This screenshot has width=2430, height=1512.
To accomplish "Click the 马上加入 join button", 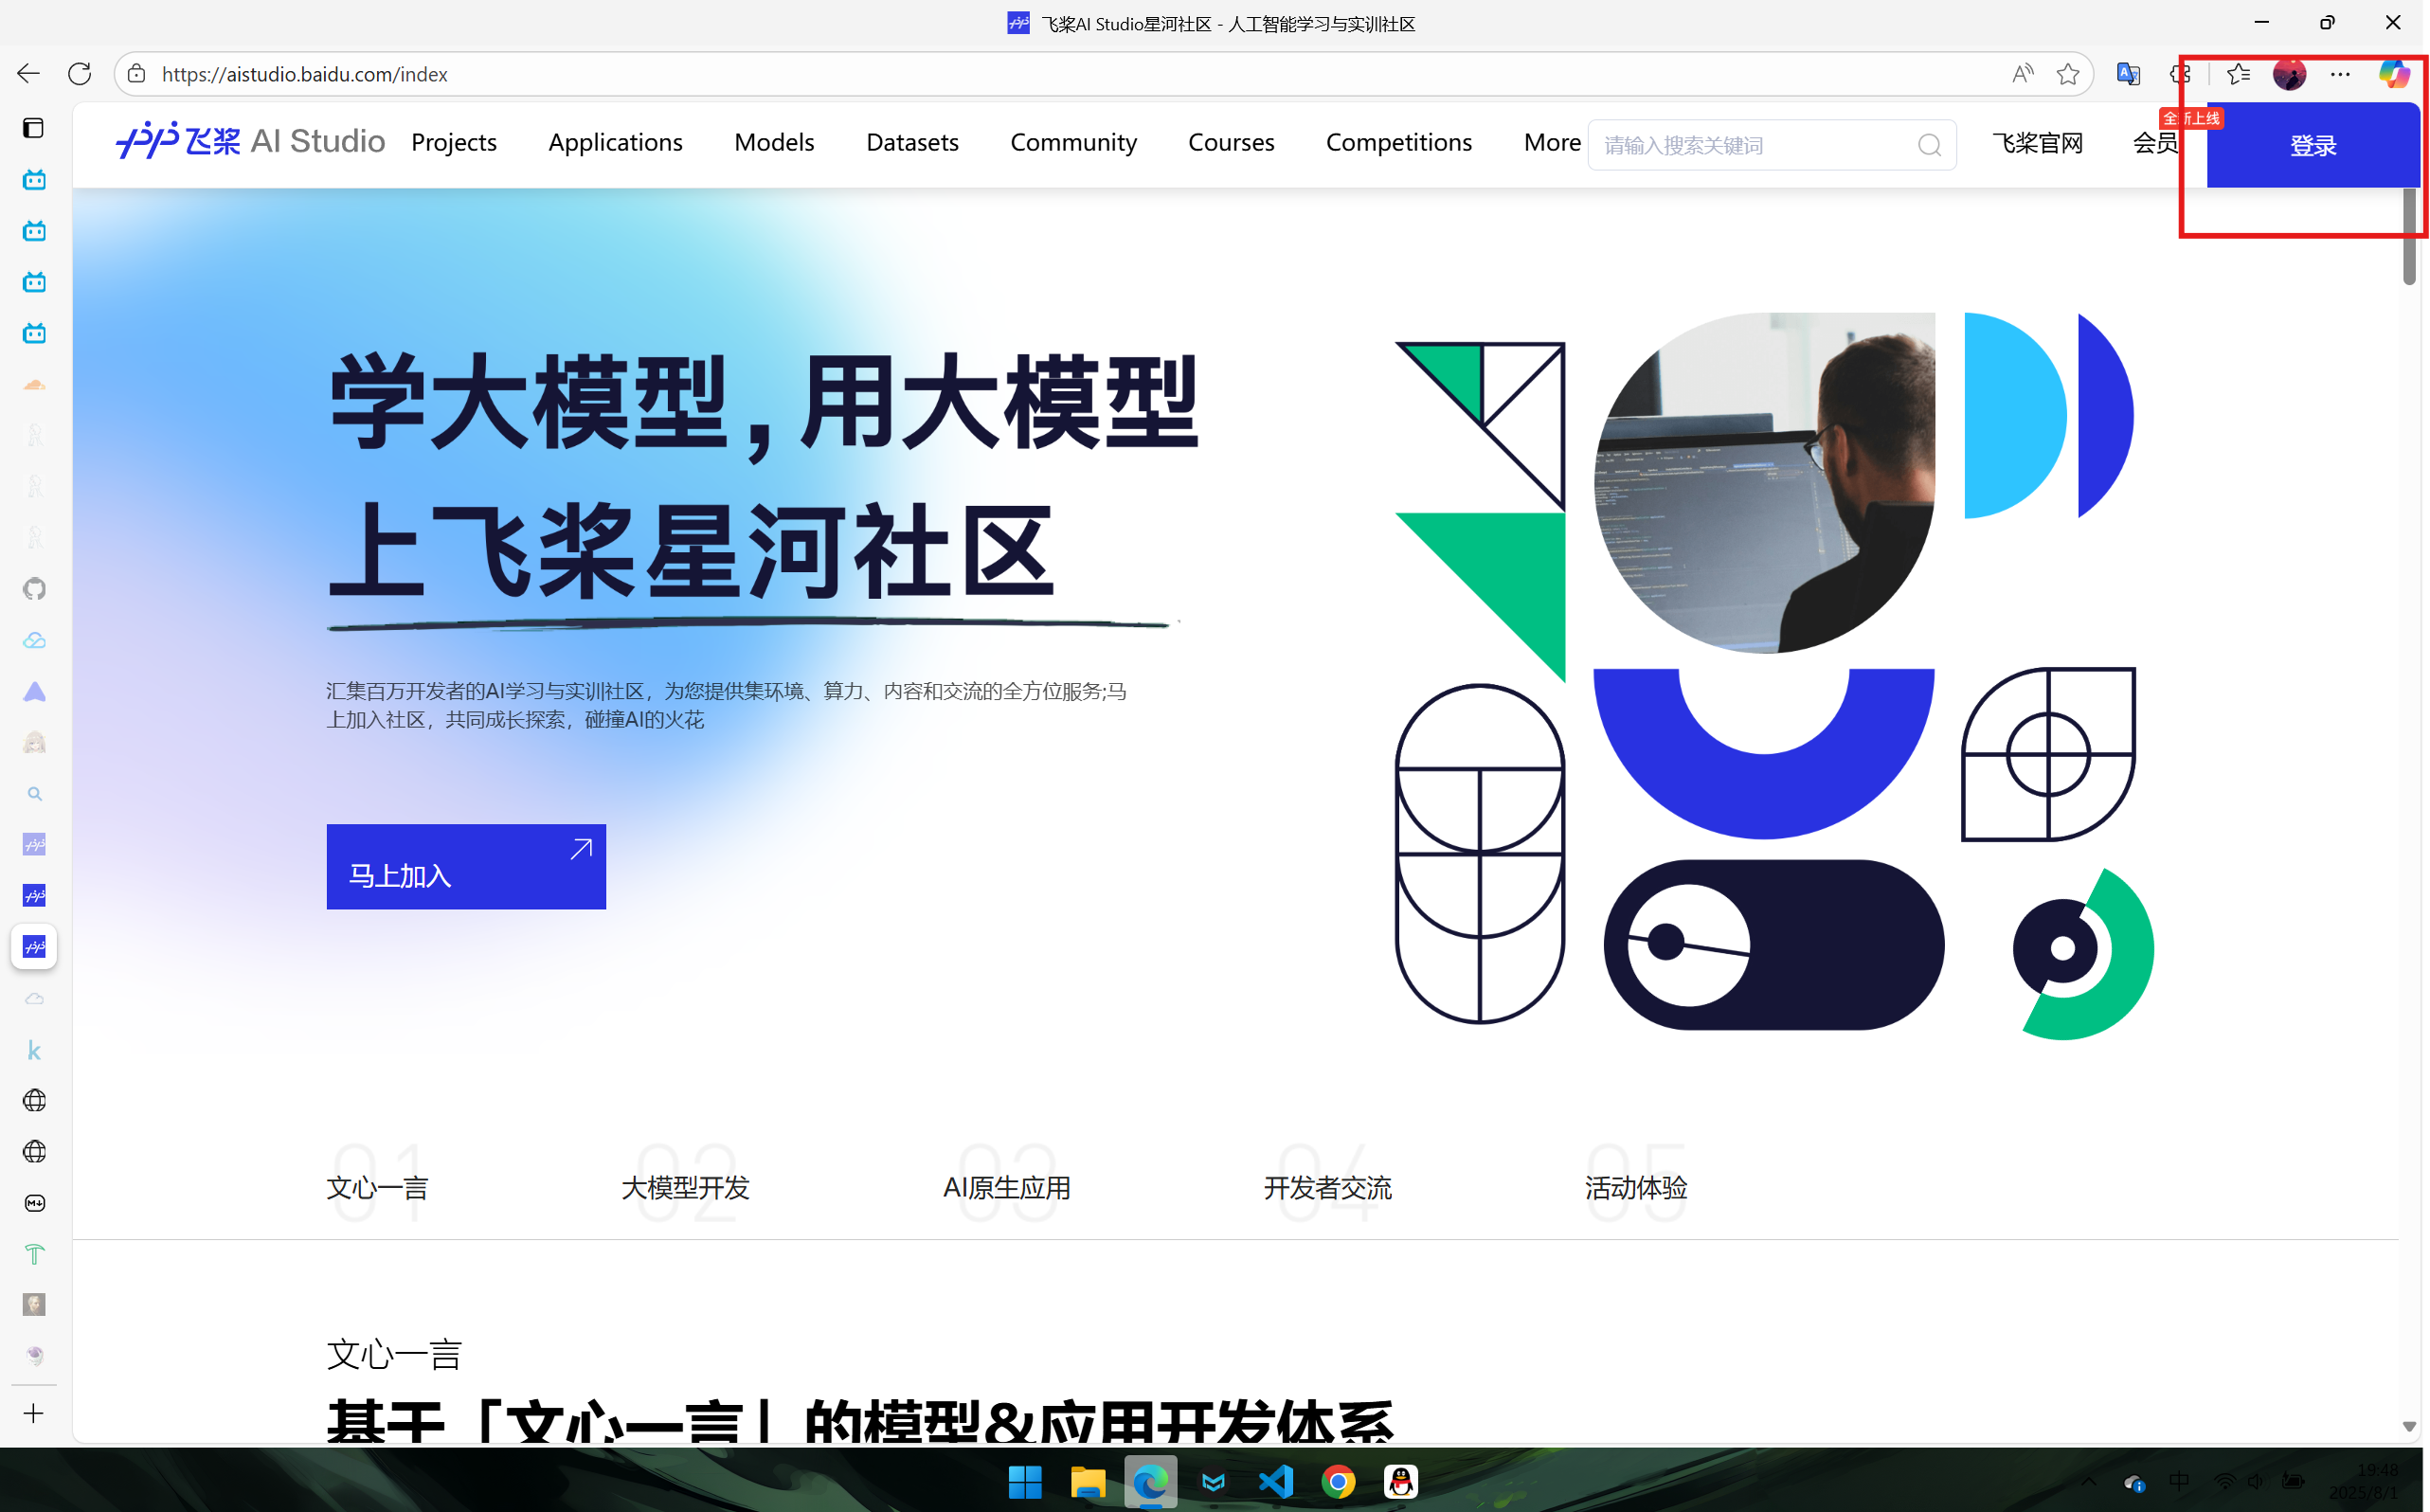I will [466, 867].
